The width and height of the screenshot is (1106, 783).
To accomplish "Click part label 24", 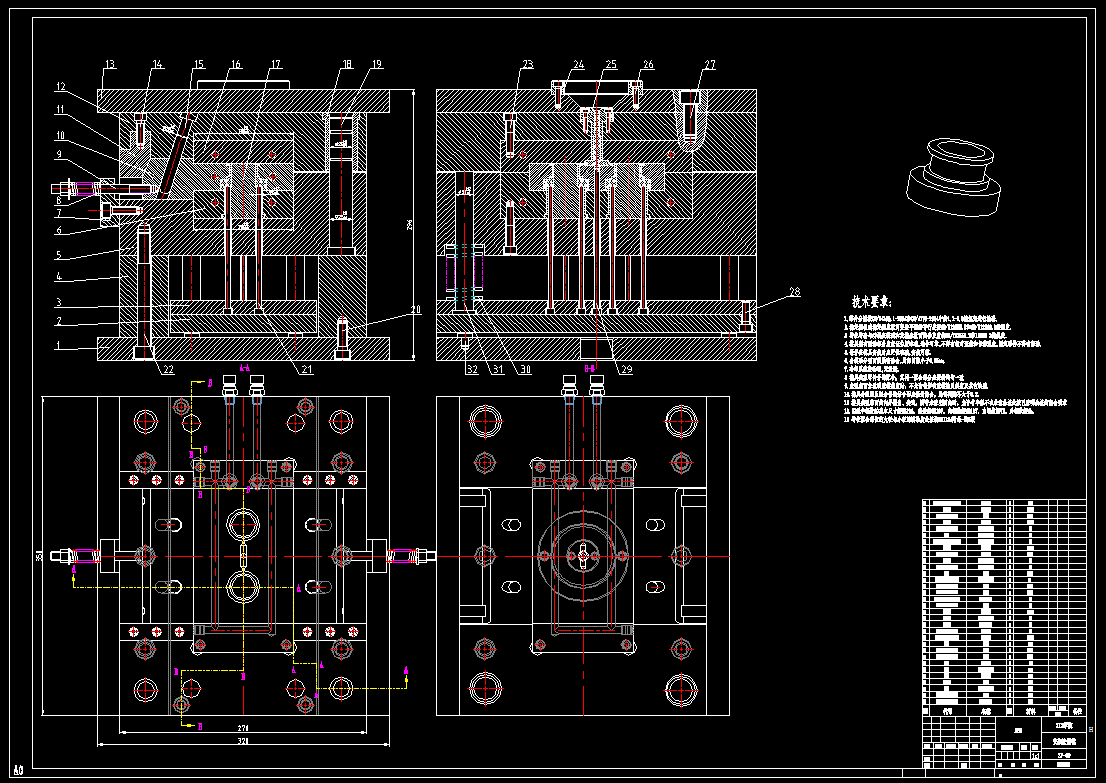I will pos(578,64).
